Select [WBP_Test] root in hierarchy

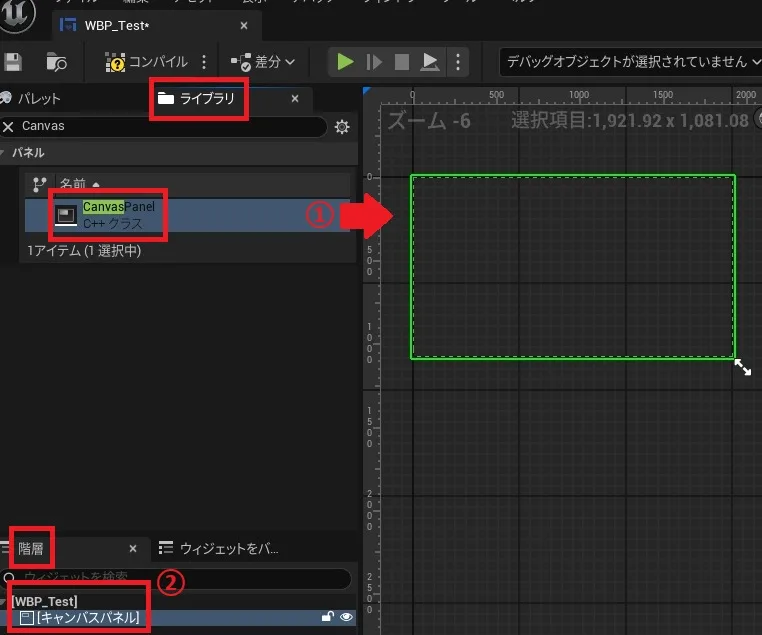tap(45, 601)
